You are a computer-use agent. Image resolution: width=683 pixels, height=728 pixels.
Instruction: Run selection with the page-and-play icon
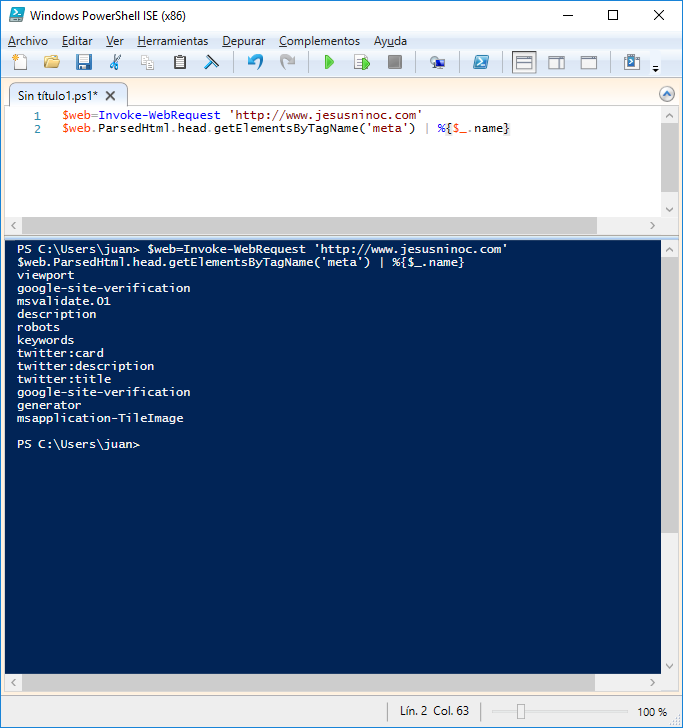click(362, 62)
